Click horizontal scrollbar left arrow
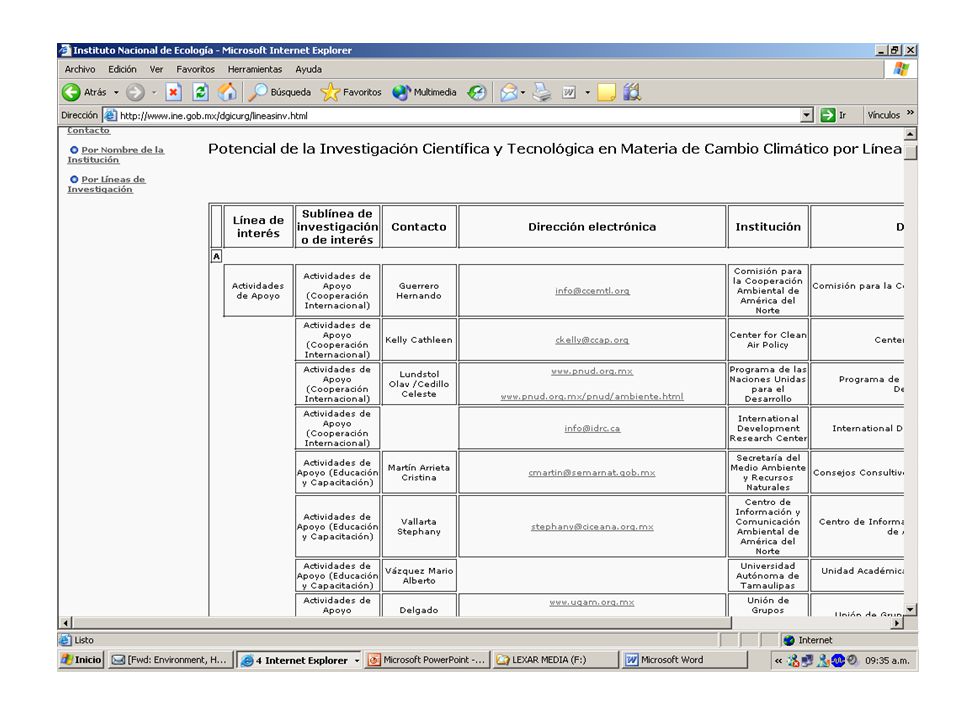This screenshot has width=960, height=720. tap(66, 623)
